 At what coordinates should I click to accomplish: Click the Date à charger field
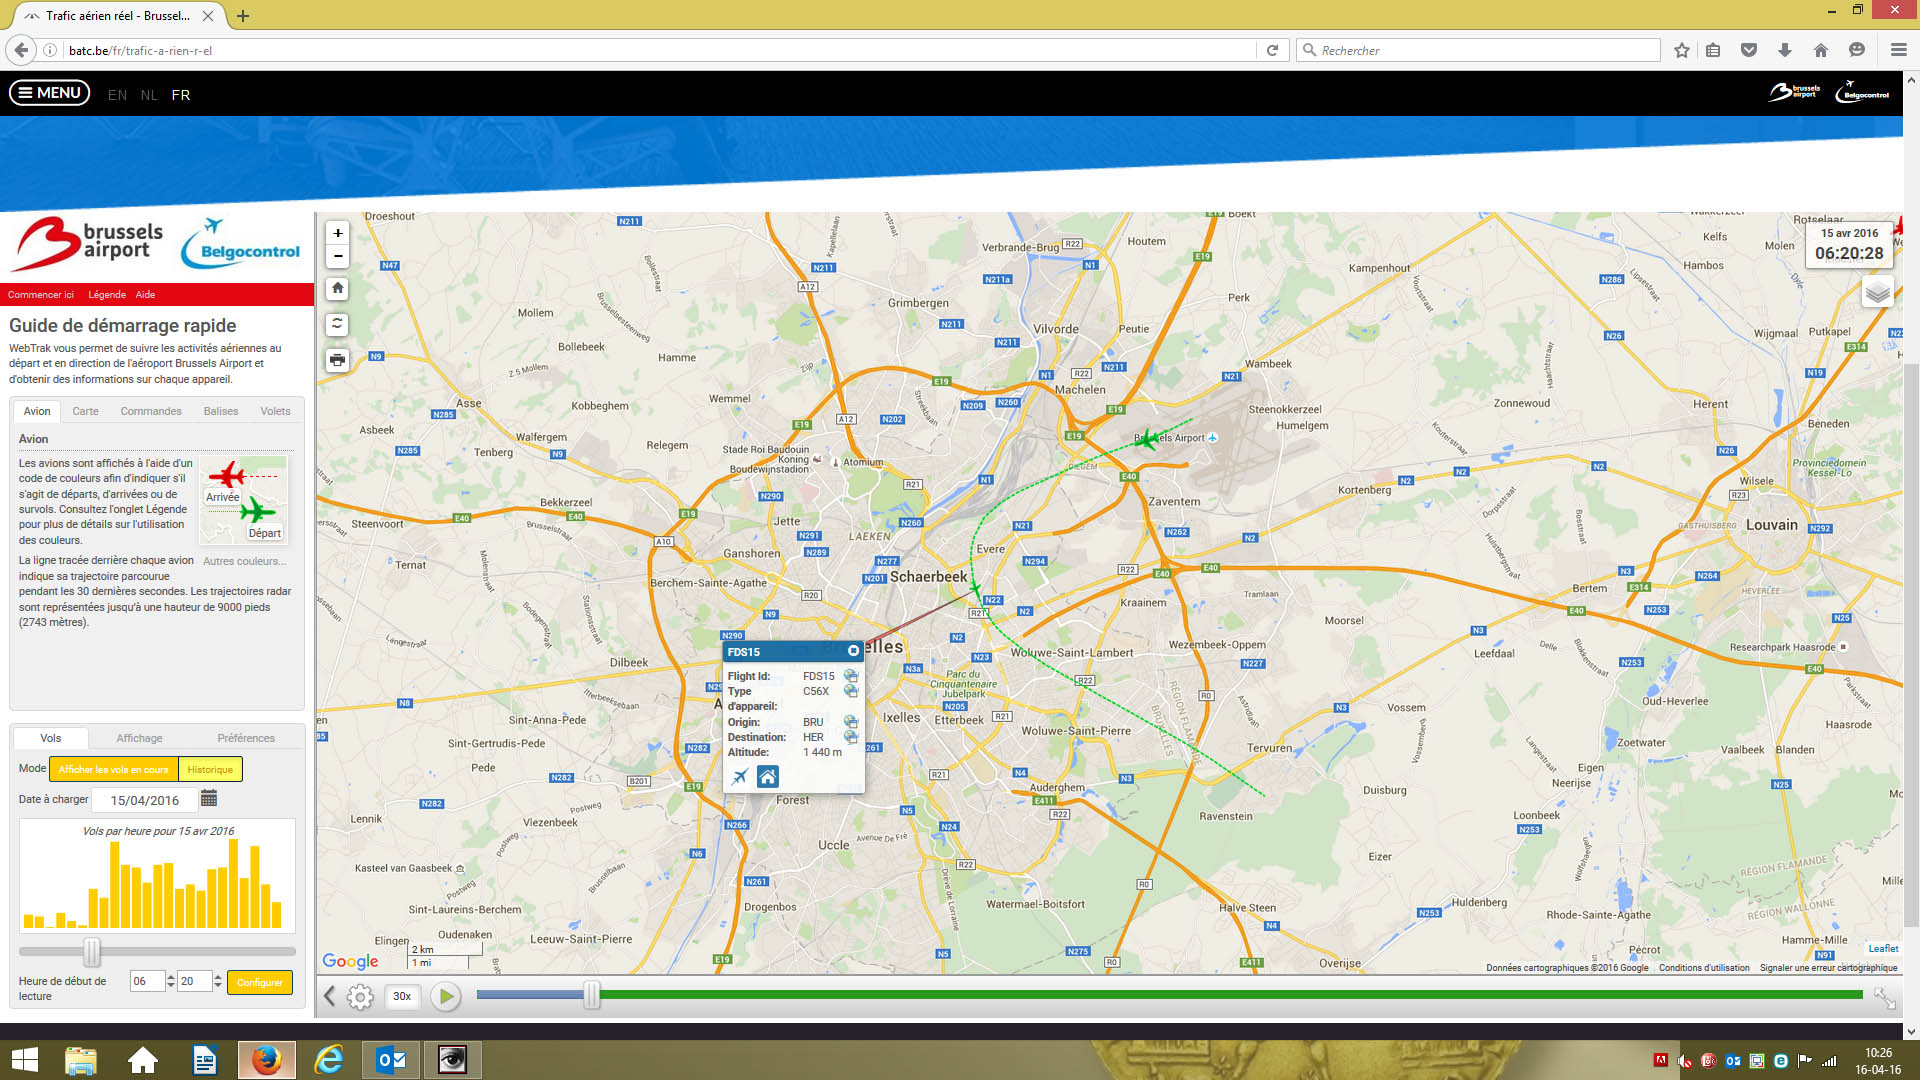coord(145,800)
